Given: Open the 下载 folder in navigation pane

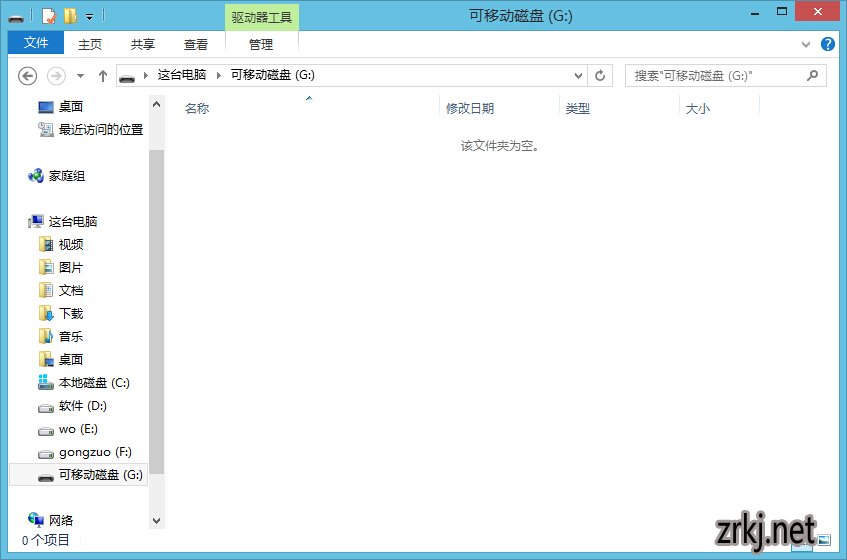Looking at the screenshot, I should [71, 314].
